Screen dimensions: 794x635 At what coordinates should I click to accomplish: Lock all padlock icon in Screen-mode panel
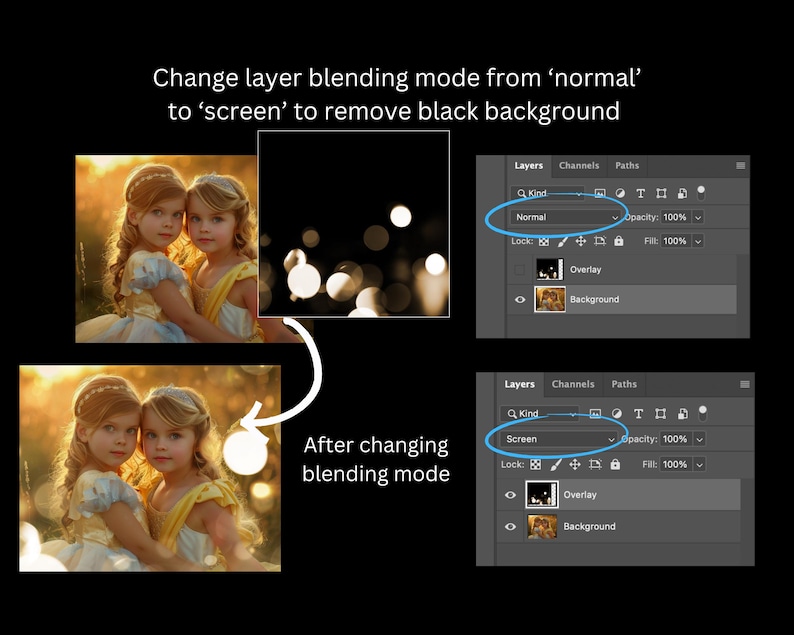(615, 464)
